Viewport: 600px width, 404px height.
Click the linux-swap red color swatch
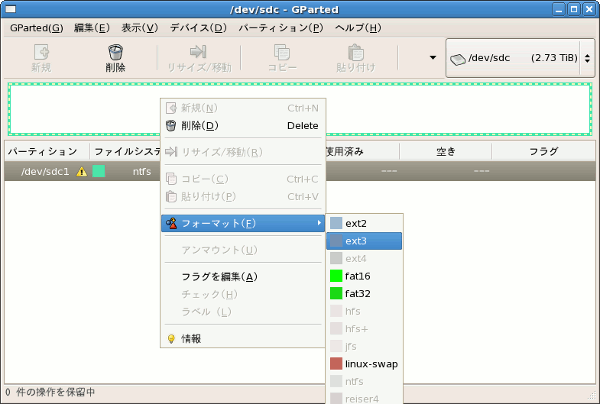click(x=336, y=363)
